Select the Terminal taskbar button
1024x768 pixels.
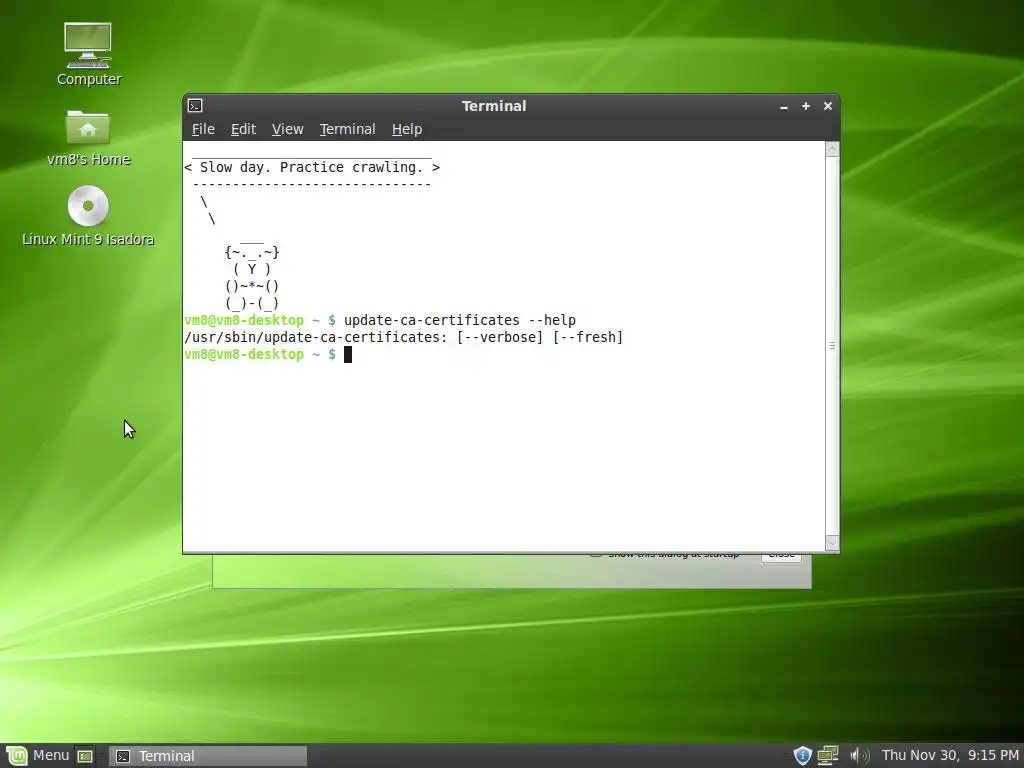click(x=208, y=756)
